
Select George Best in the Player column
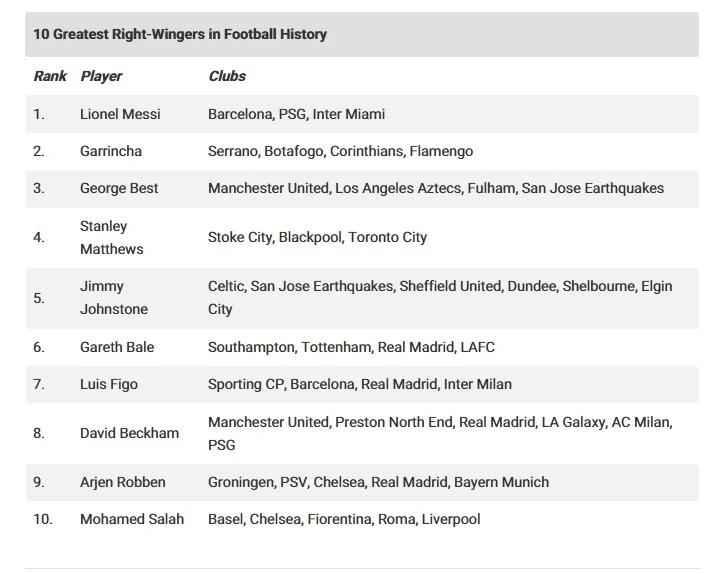(119, 188)
